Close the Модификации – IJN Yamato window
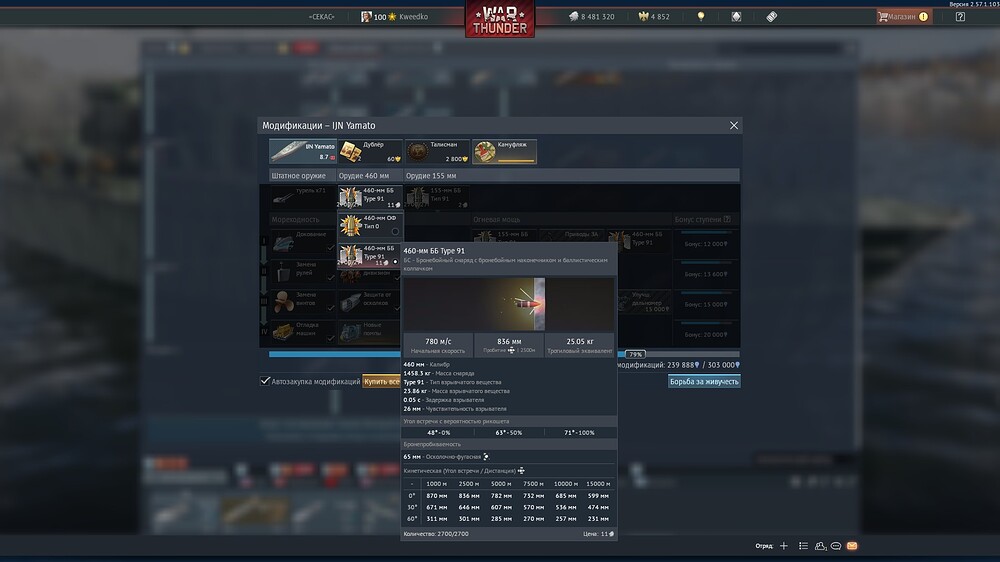The height and width of the screenshot is (562, 1000). coord(733,126)
